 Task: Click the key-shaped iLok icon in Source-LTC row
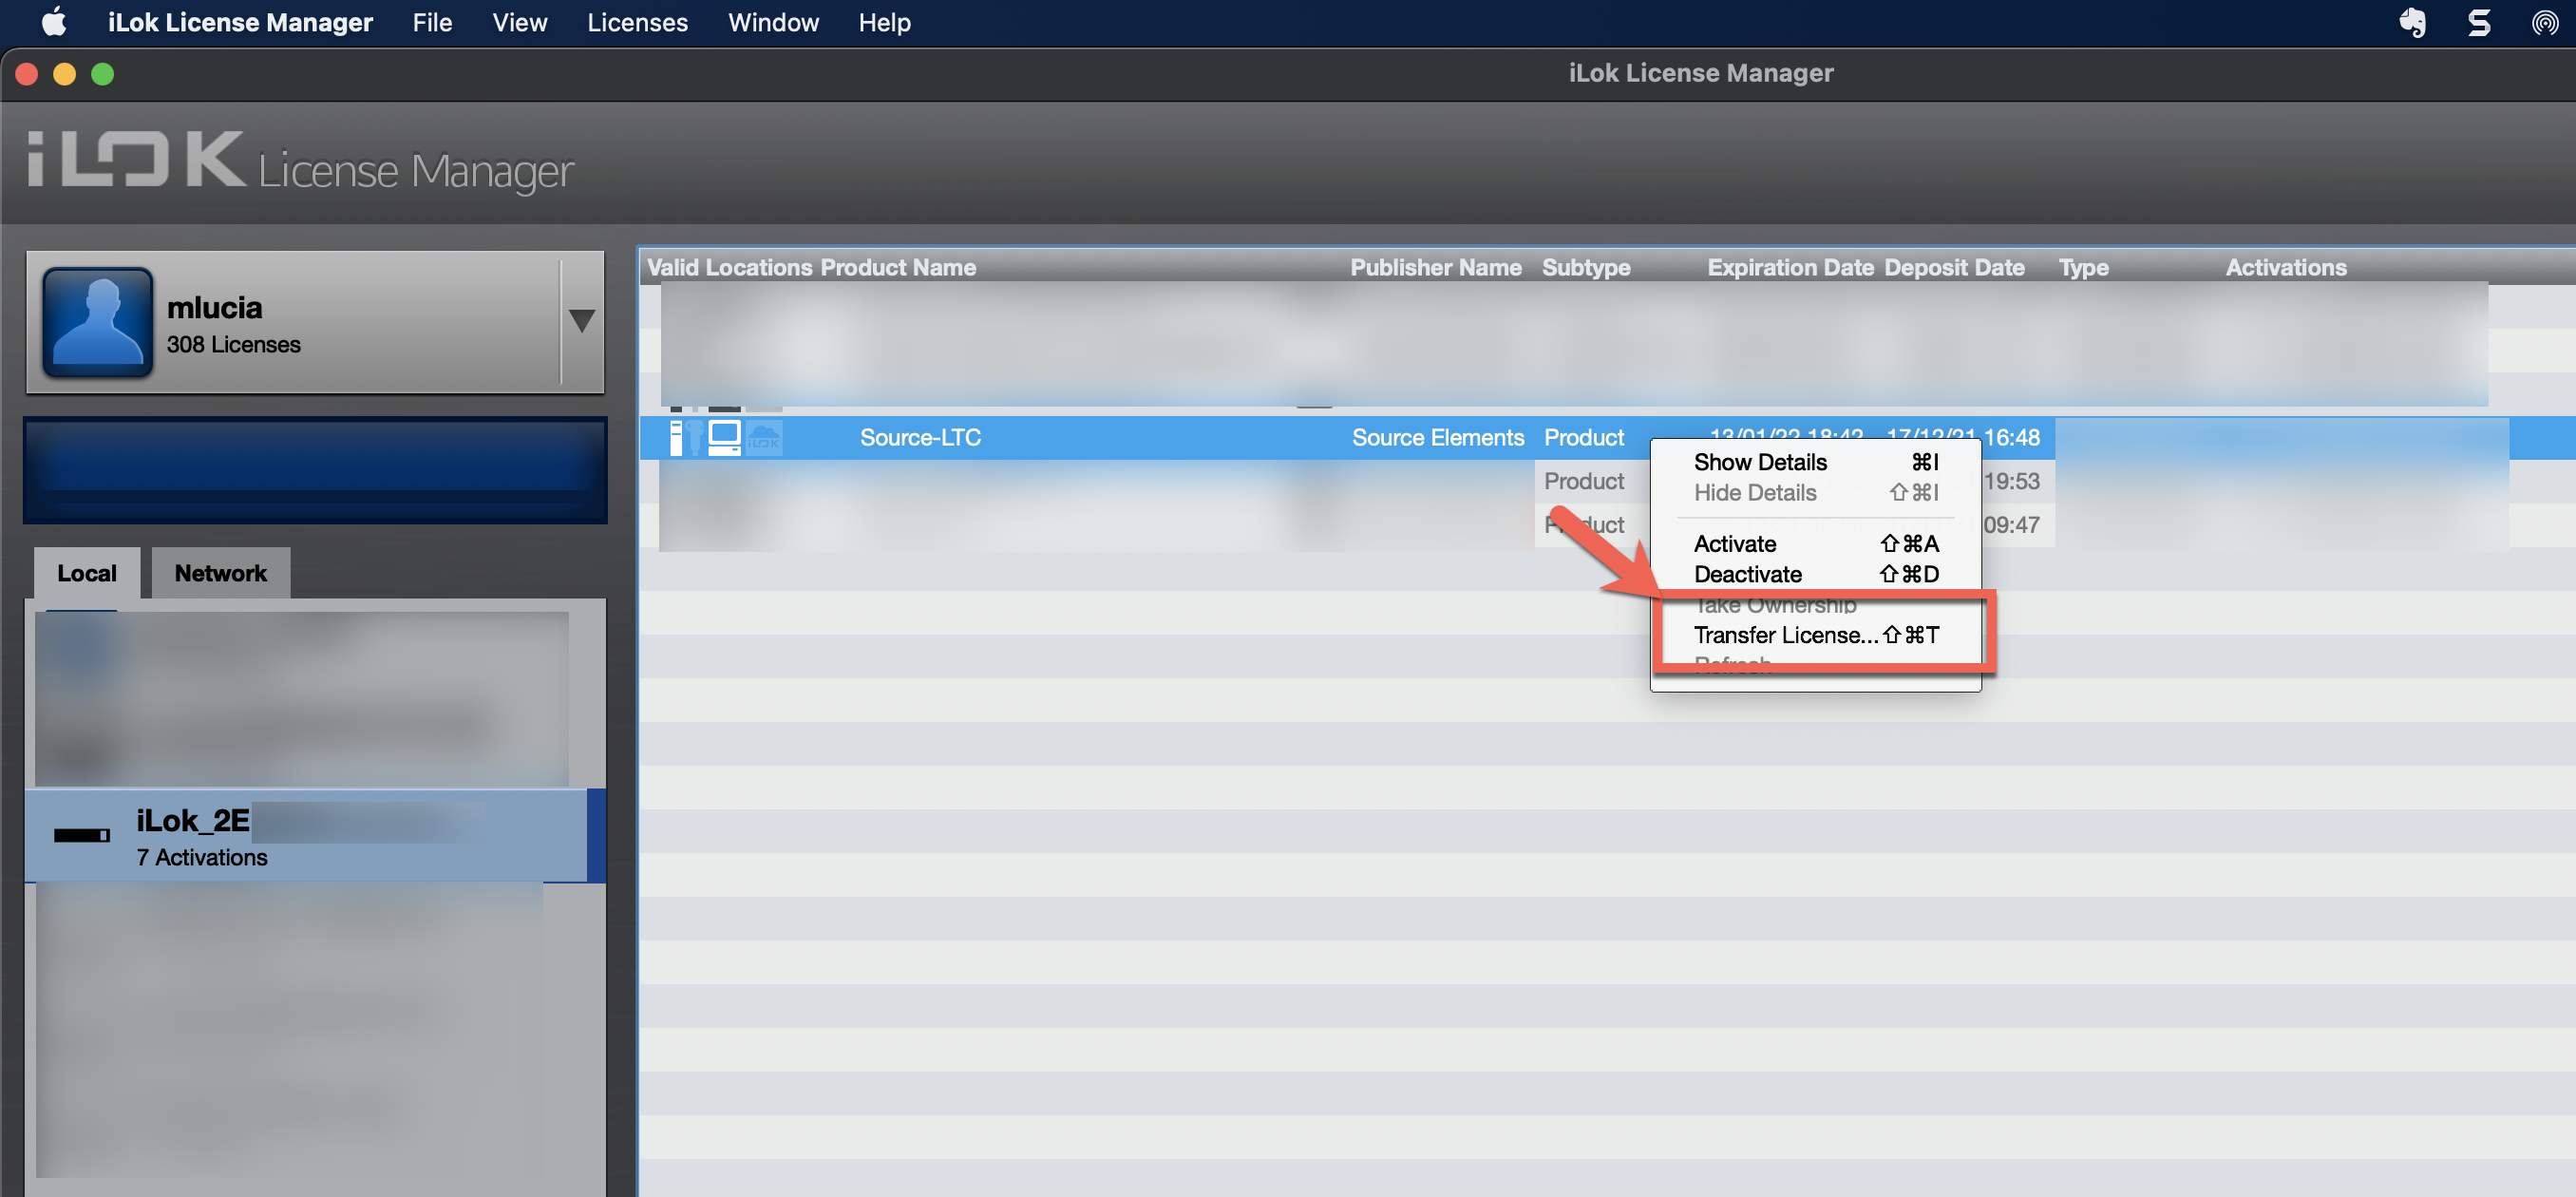695,438
